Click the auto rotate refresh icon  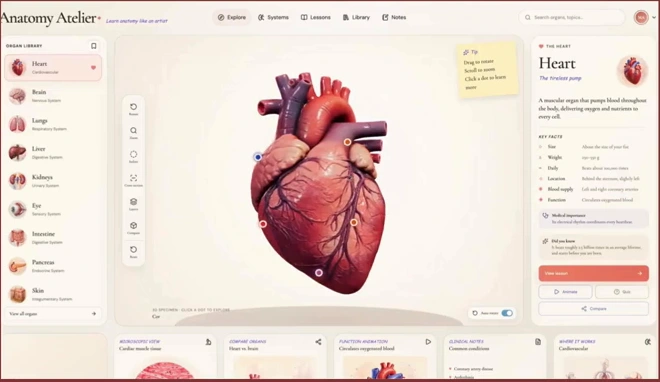tap(475, 313)
